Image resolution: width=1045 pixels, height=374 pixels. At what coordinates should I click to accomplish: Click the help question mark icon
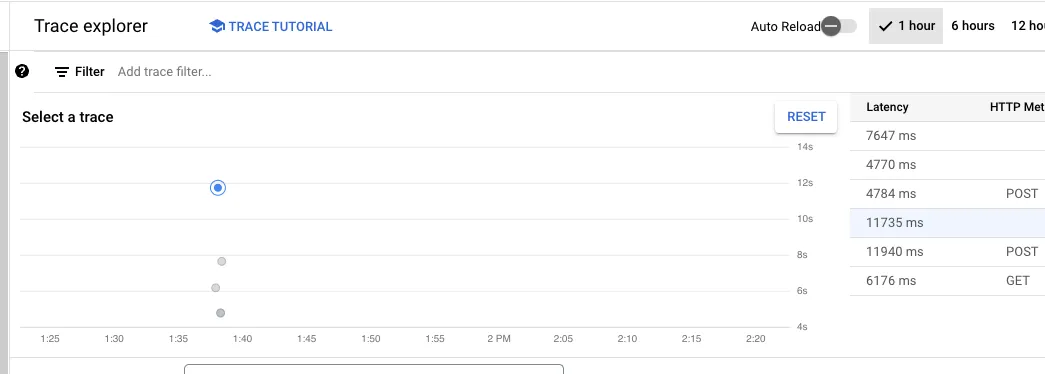22,71
